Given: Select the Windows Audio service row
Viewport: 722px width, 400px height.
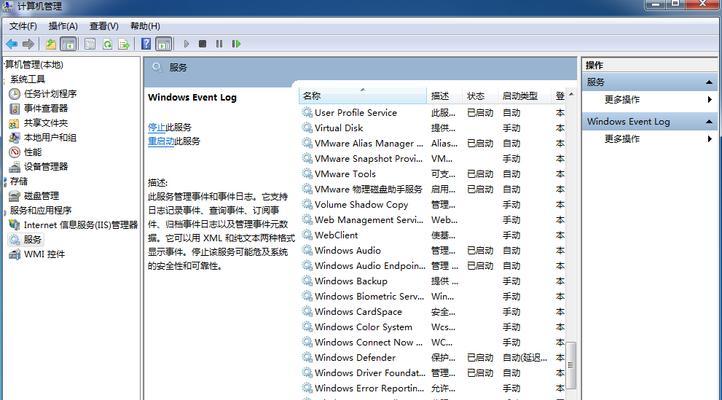Looking at the screenshot, I should 433,250.
